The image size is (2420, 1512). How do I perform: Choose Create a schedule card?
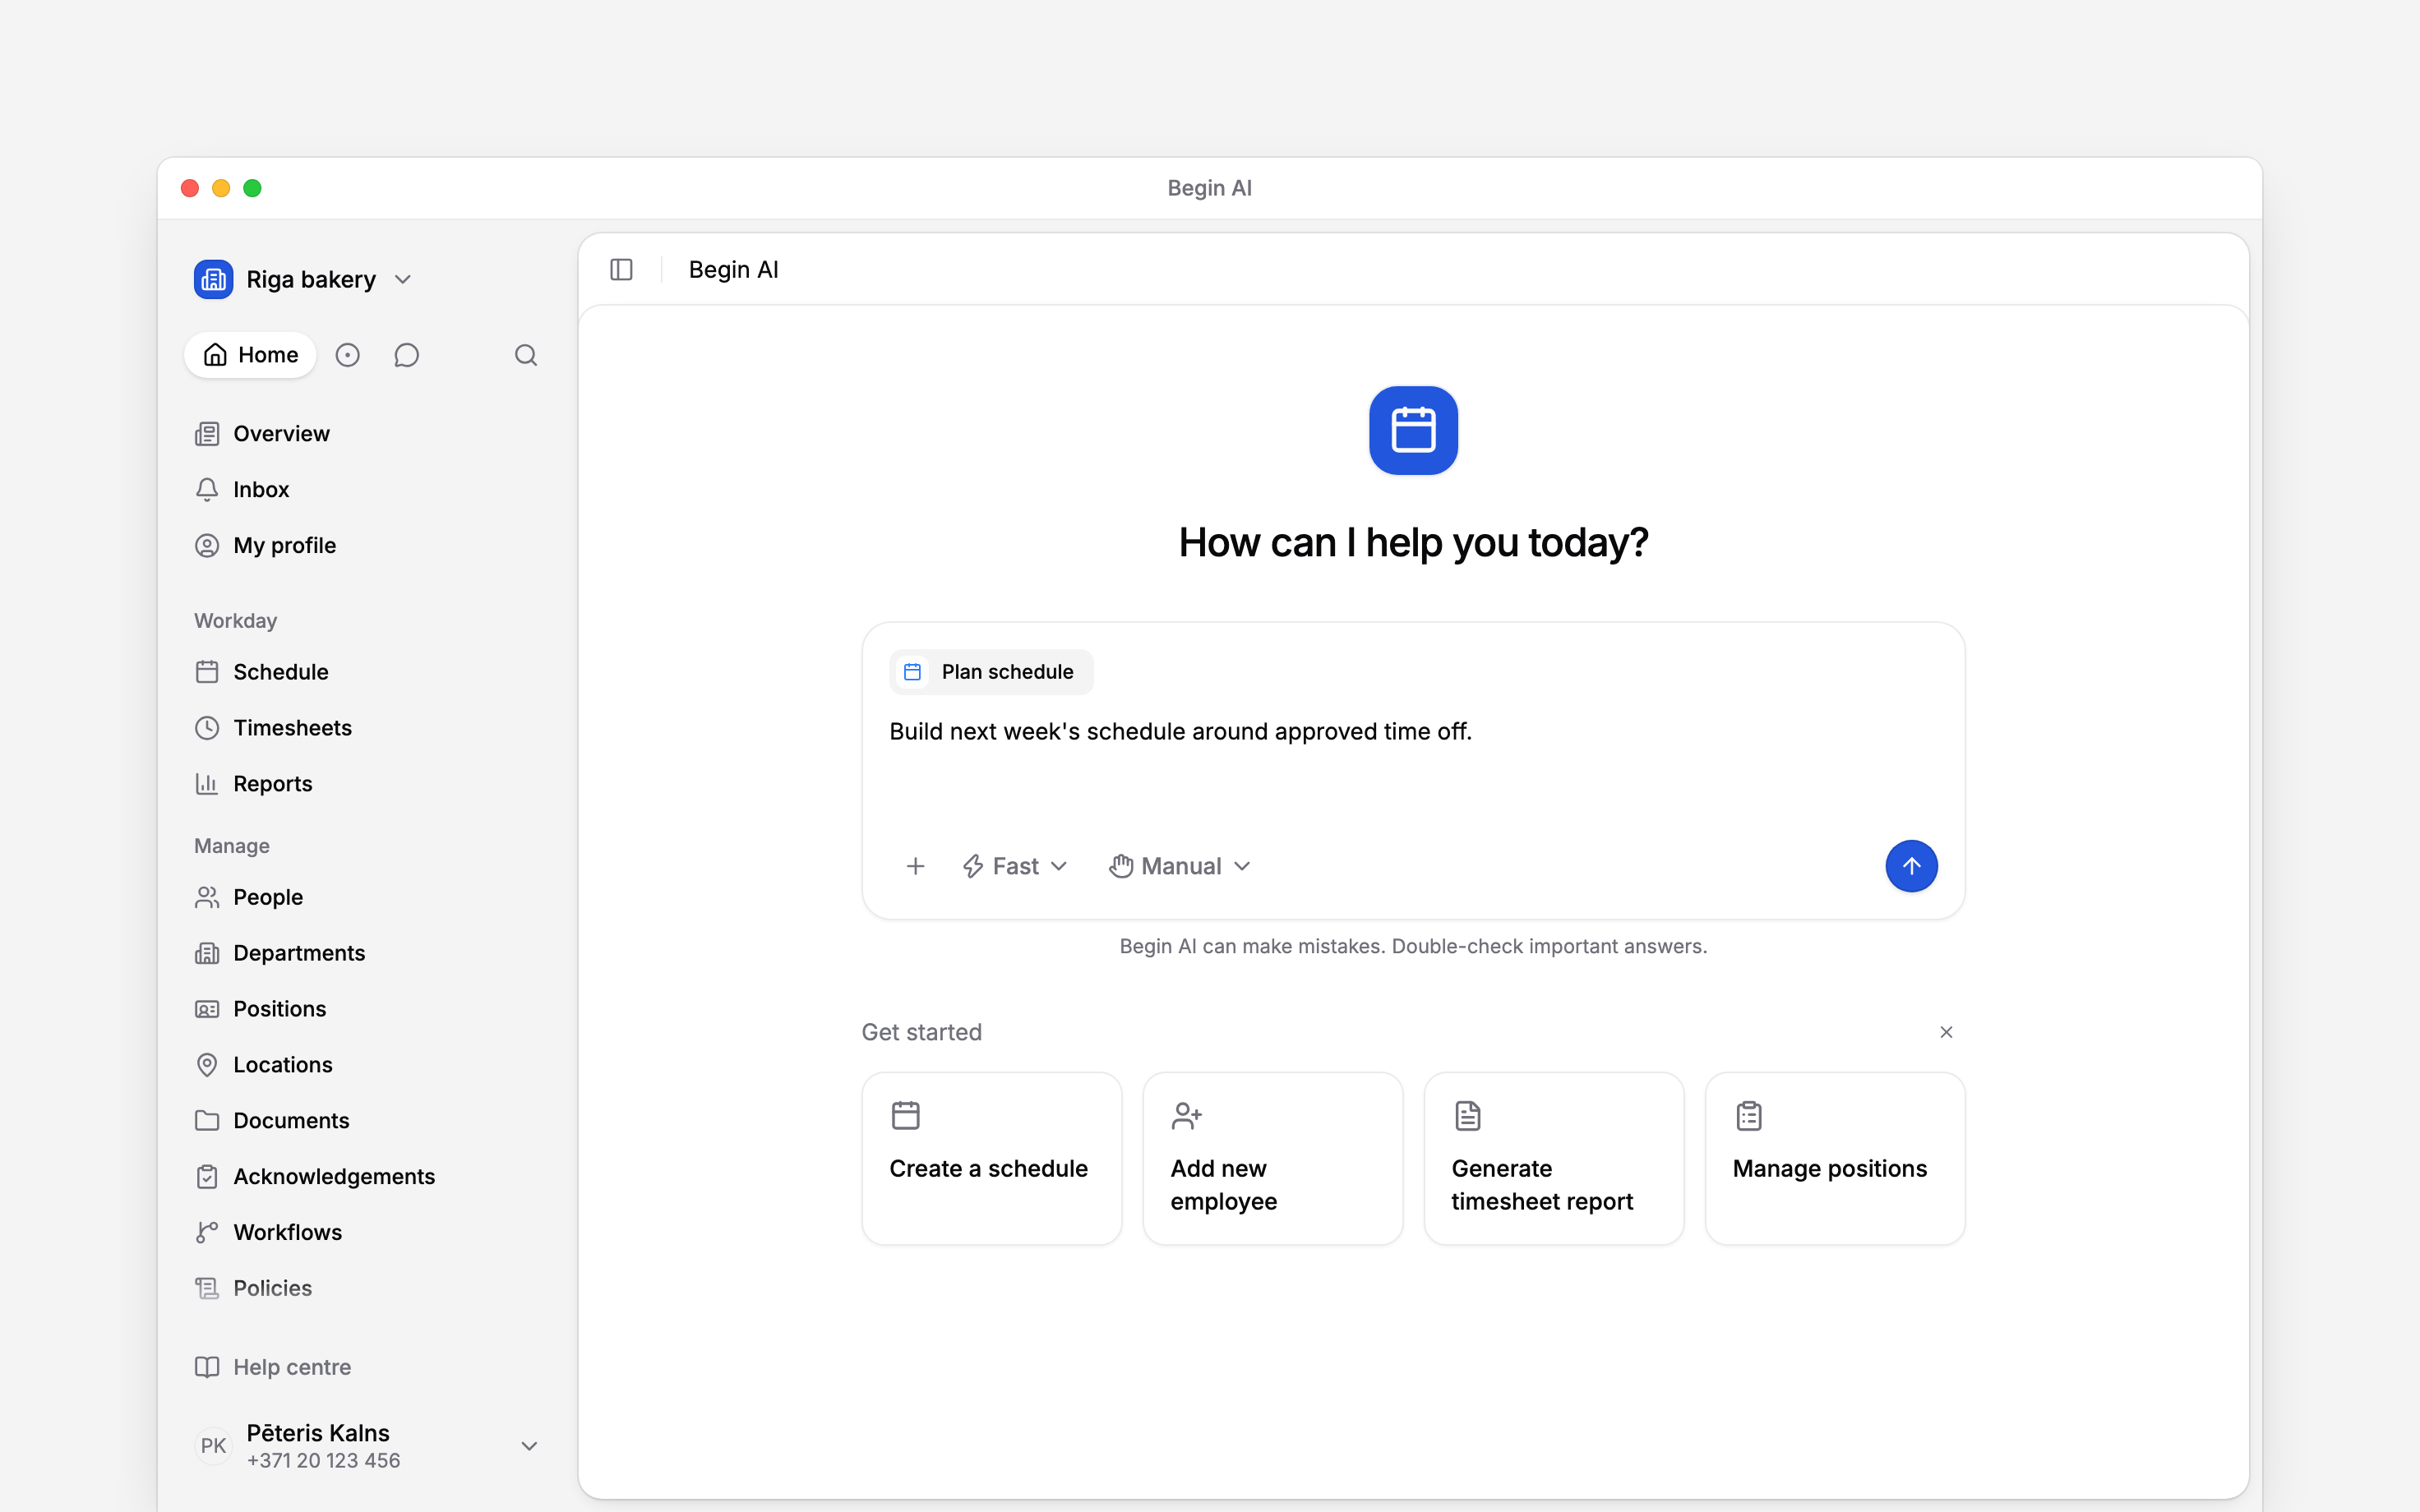tap(991, 1159)
